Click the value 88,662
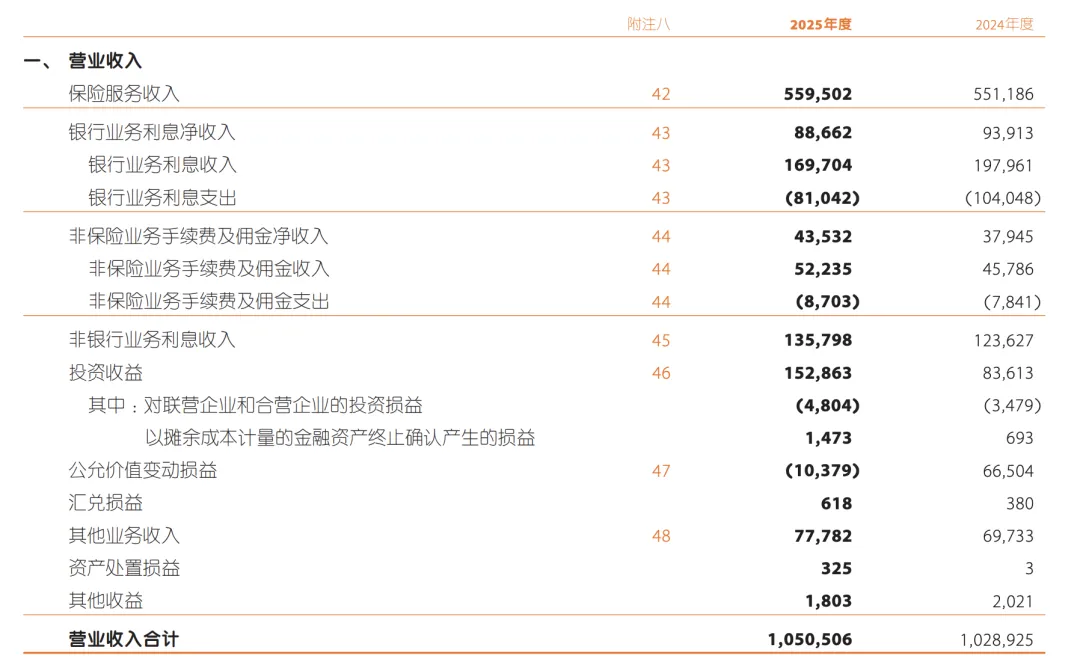 (822, 132)
